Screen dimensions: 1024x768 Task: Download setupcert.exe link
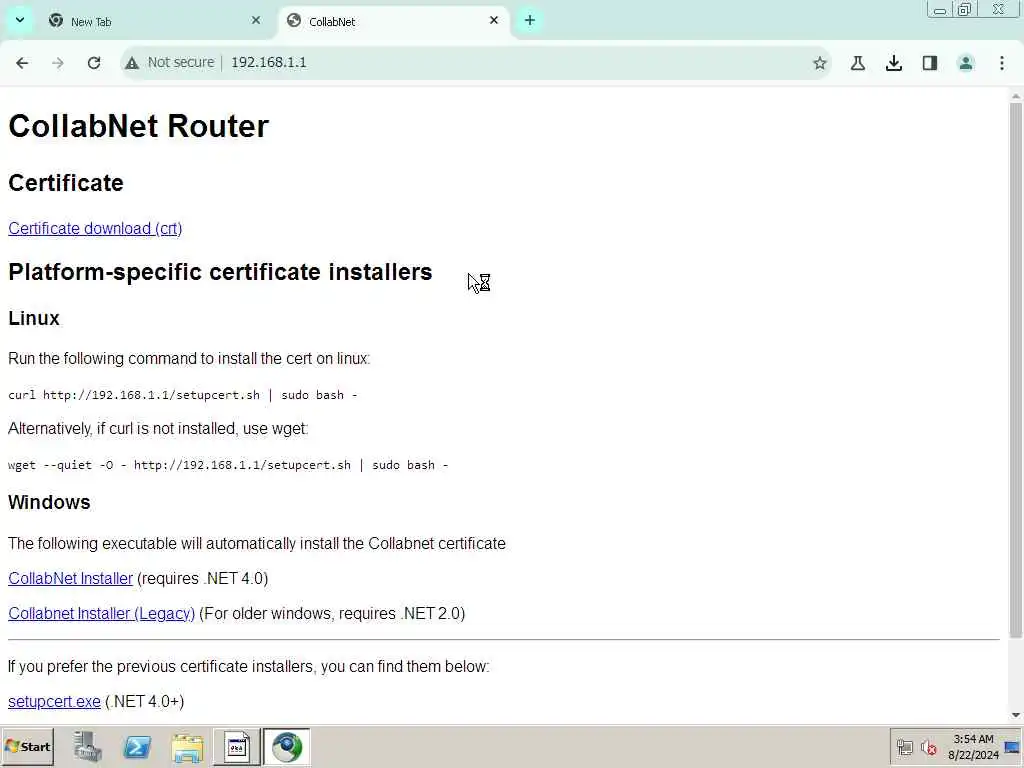pos(54,701)
